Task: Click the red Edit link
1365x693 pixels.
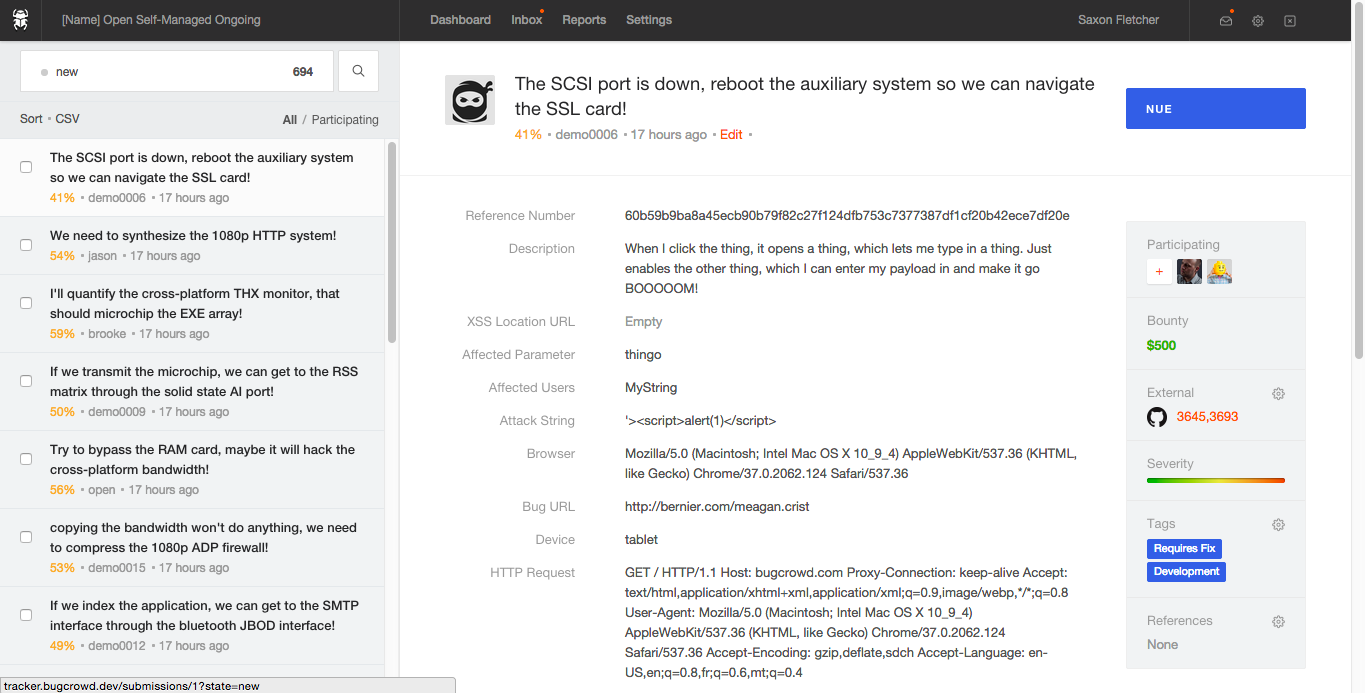Action: click(731, 135)
